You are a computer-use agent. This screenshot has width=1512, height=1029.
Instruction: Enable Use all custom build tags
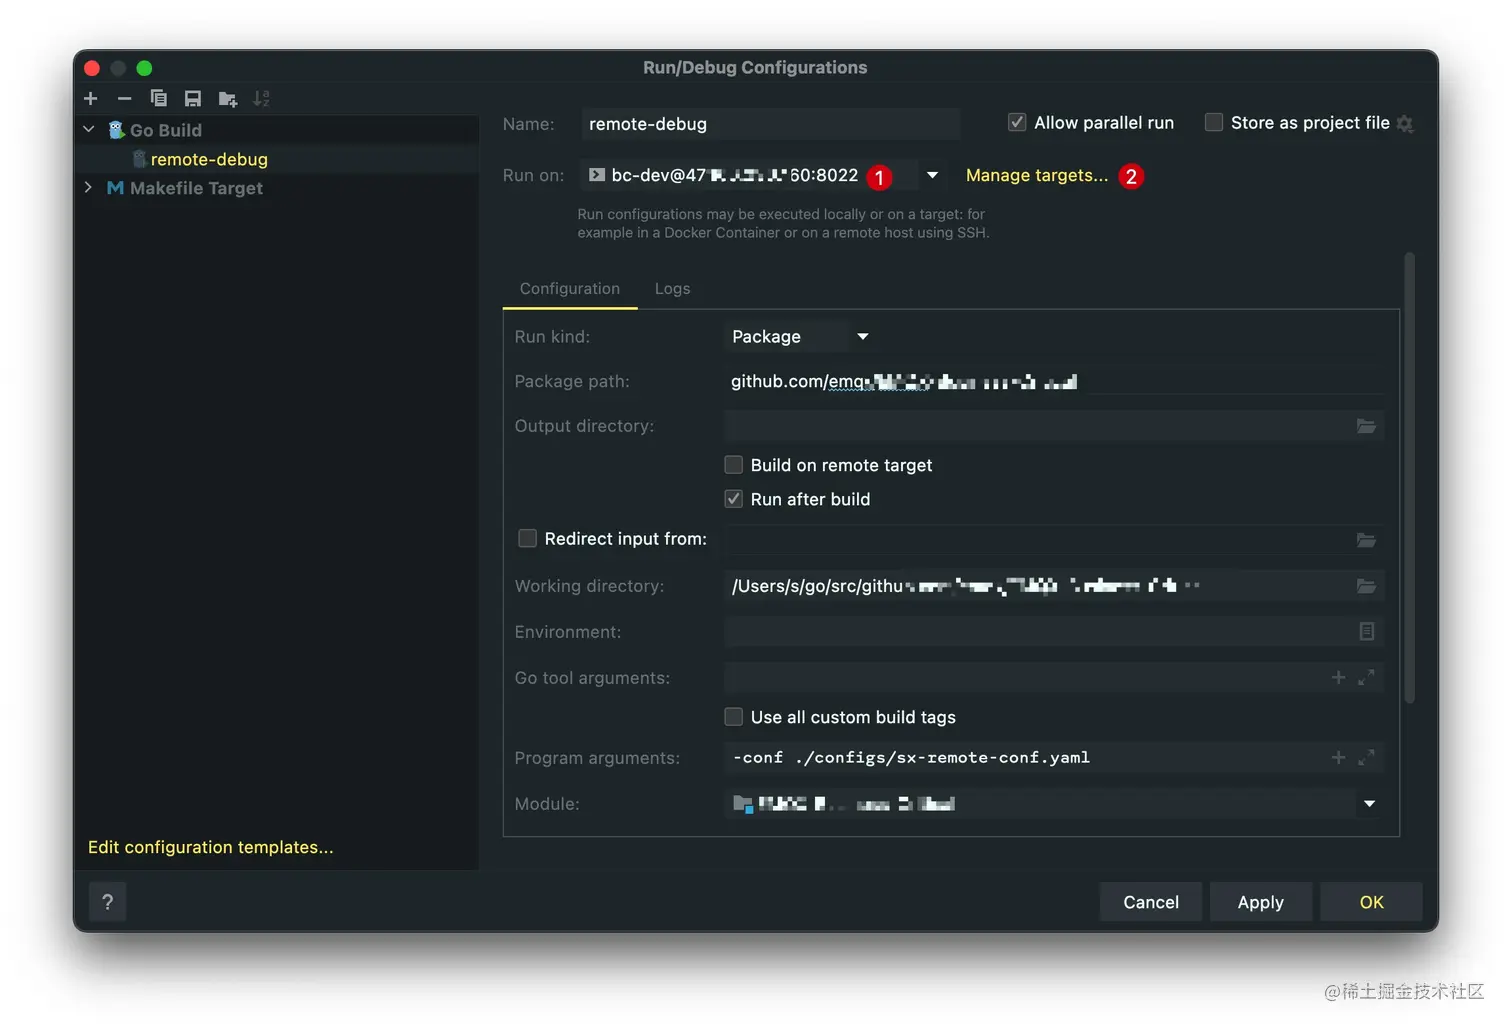734,717
